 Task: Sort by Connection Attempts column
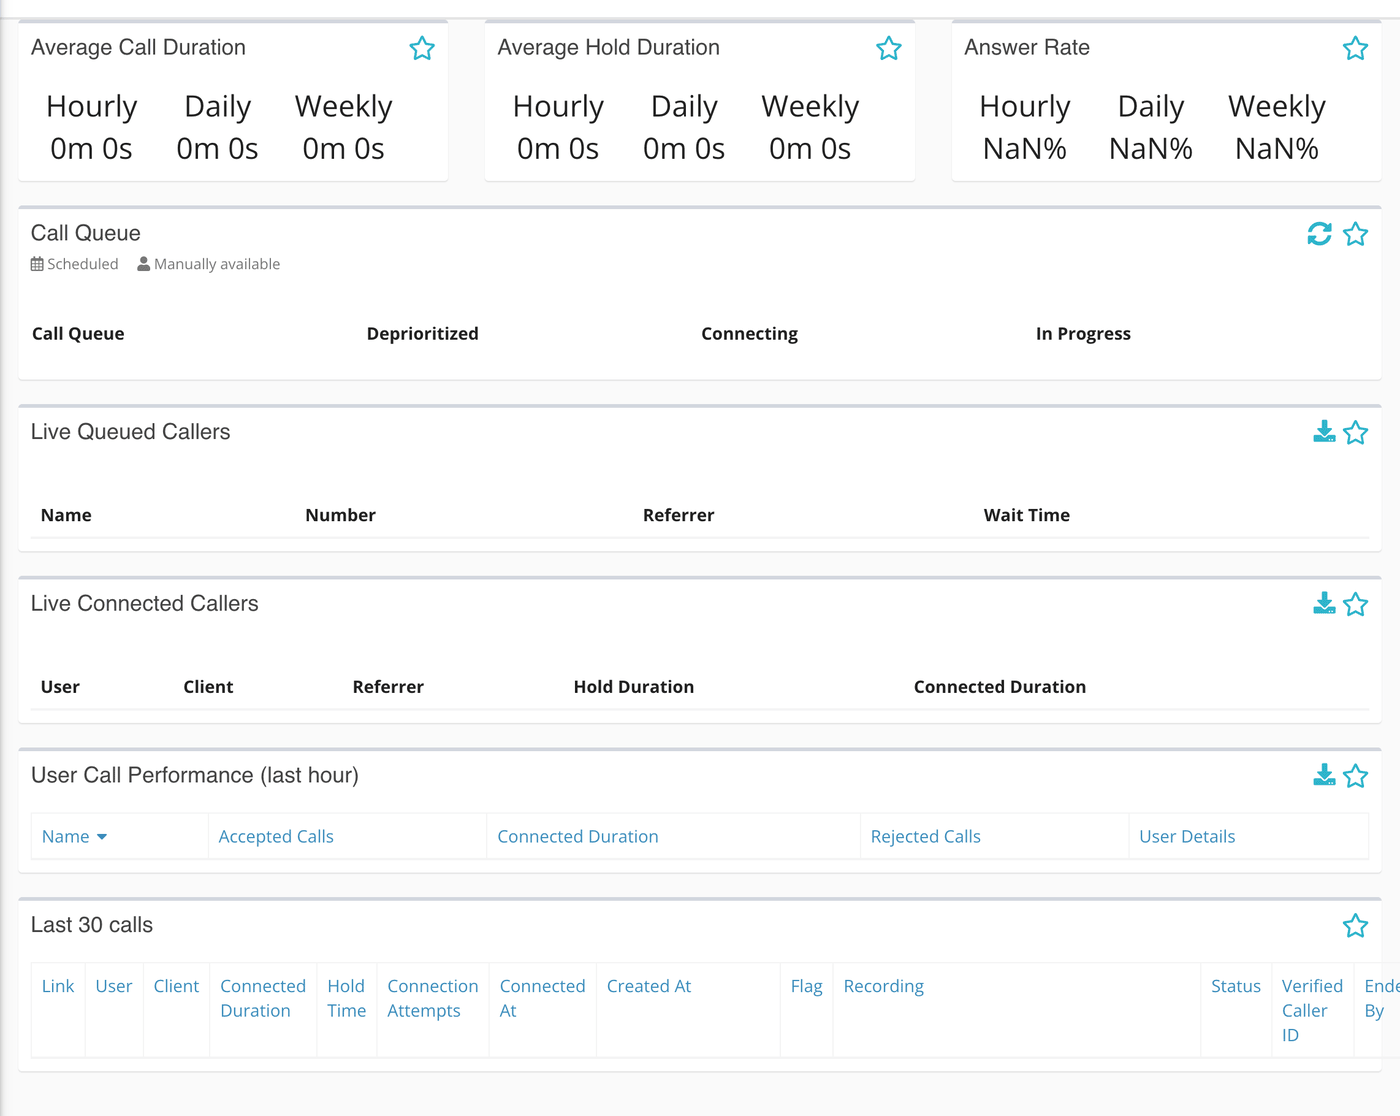pos(433,998)
